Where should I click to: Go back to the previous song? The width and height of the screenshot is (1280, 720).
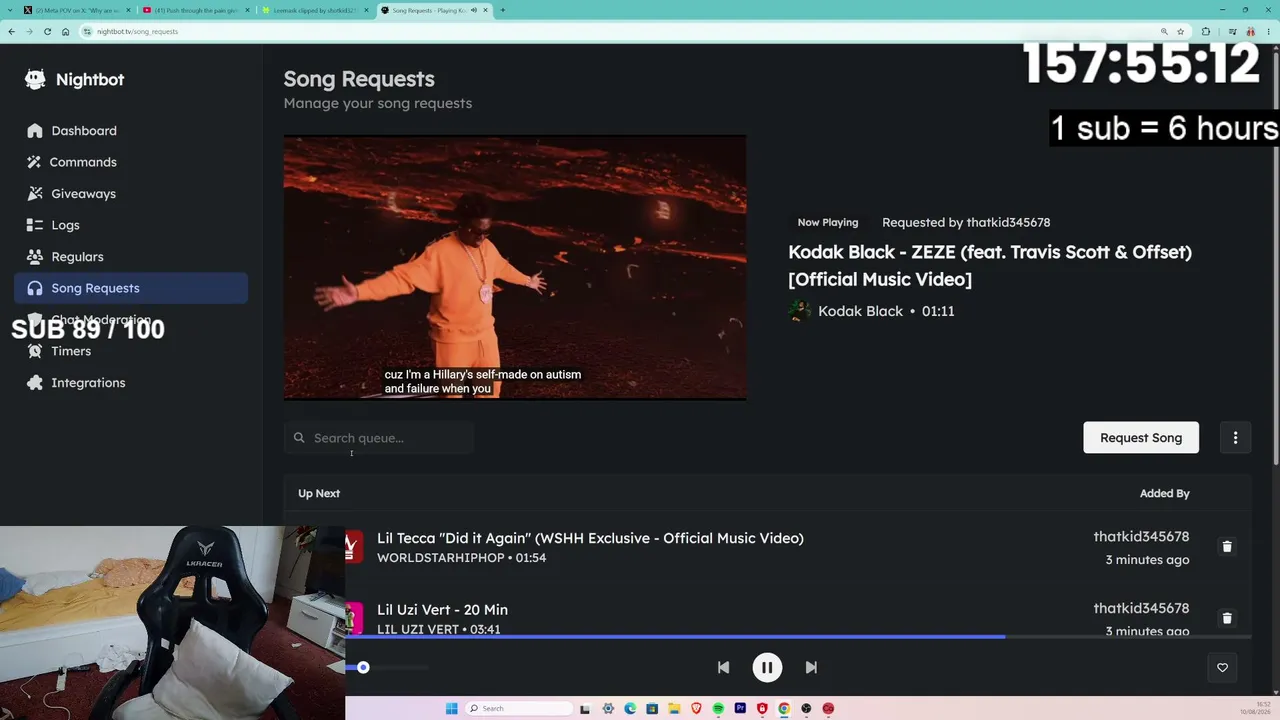723,667
